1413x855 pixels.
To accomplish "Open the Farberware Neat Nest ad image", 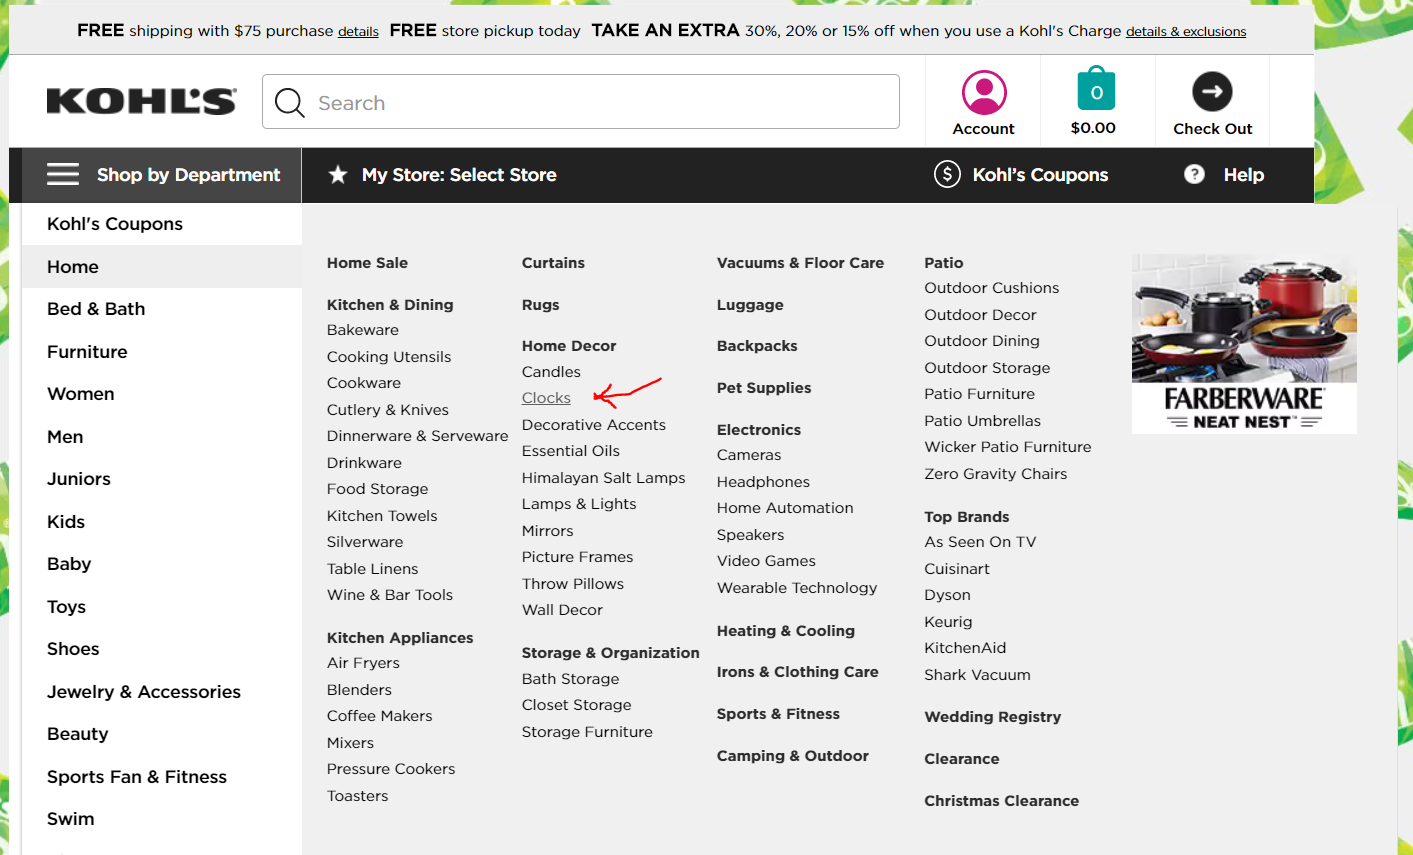I will 1244,343.
